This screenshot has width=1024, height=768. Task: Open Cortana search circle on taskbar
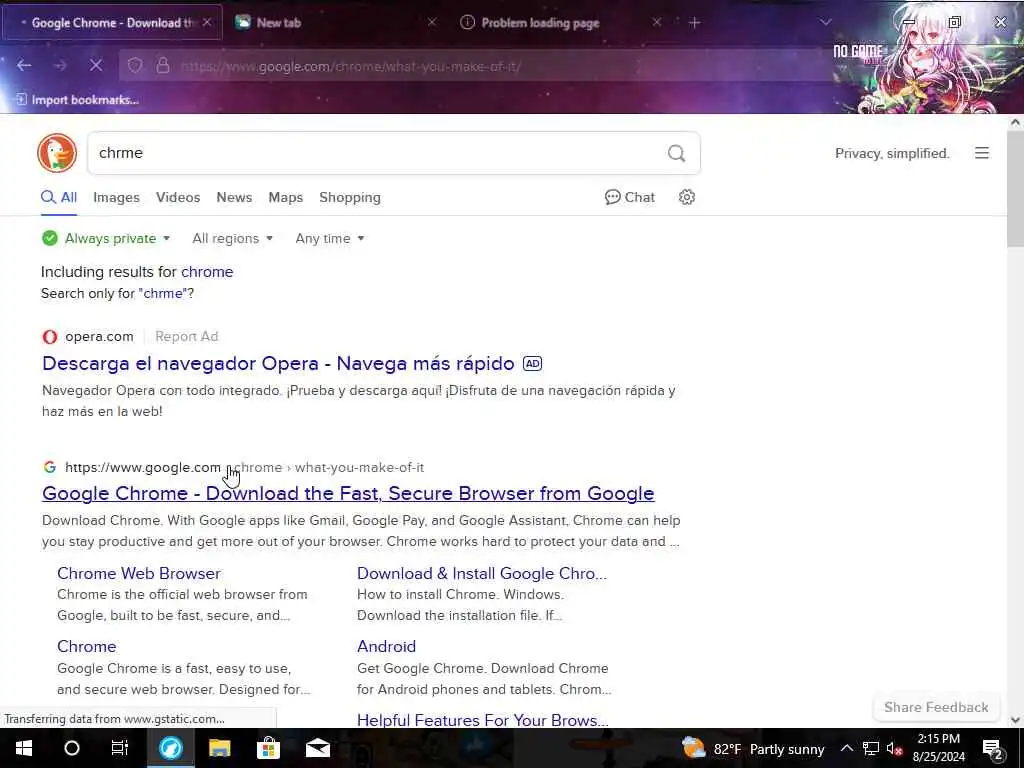coord(72,748)
